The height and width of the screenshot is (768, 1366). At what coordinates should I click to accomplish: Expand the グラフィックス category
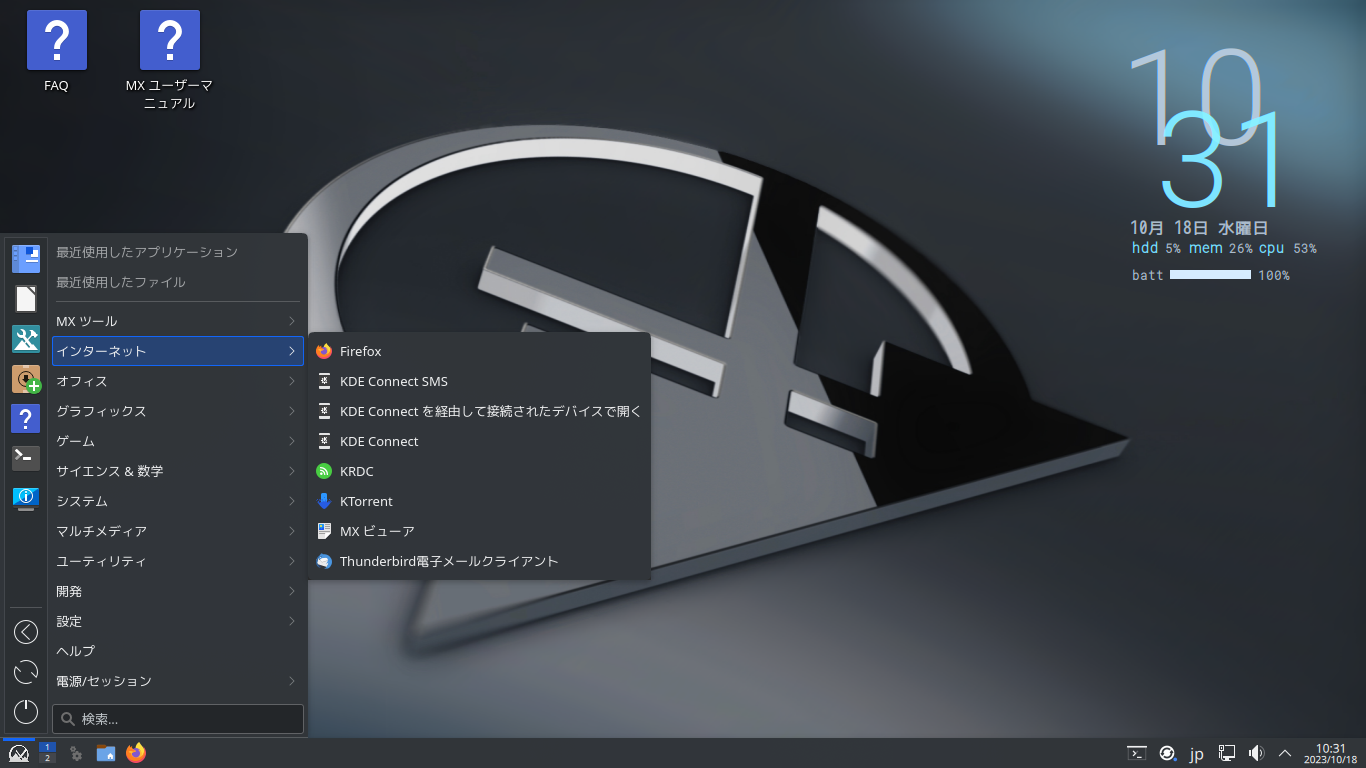(176, 411)
